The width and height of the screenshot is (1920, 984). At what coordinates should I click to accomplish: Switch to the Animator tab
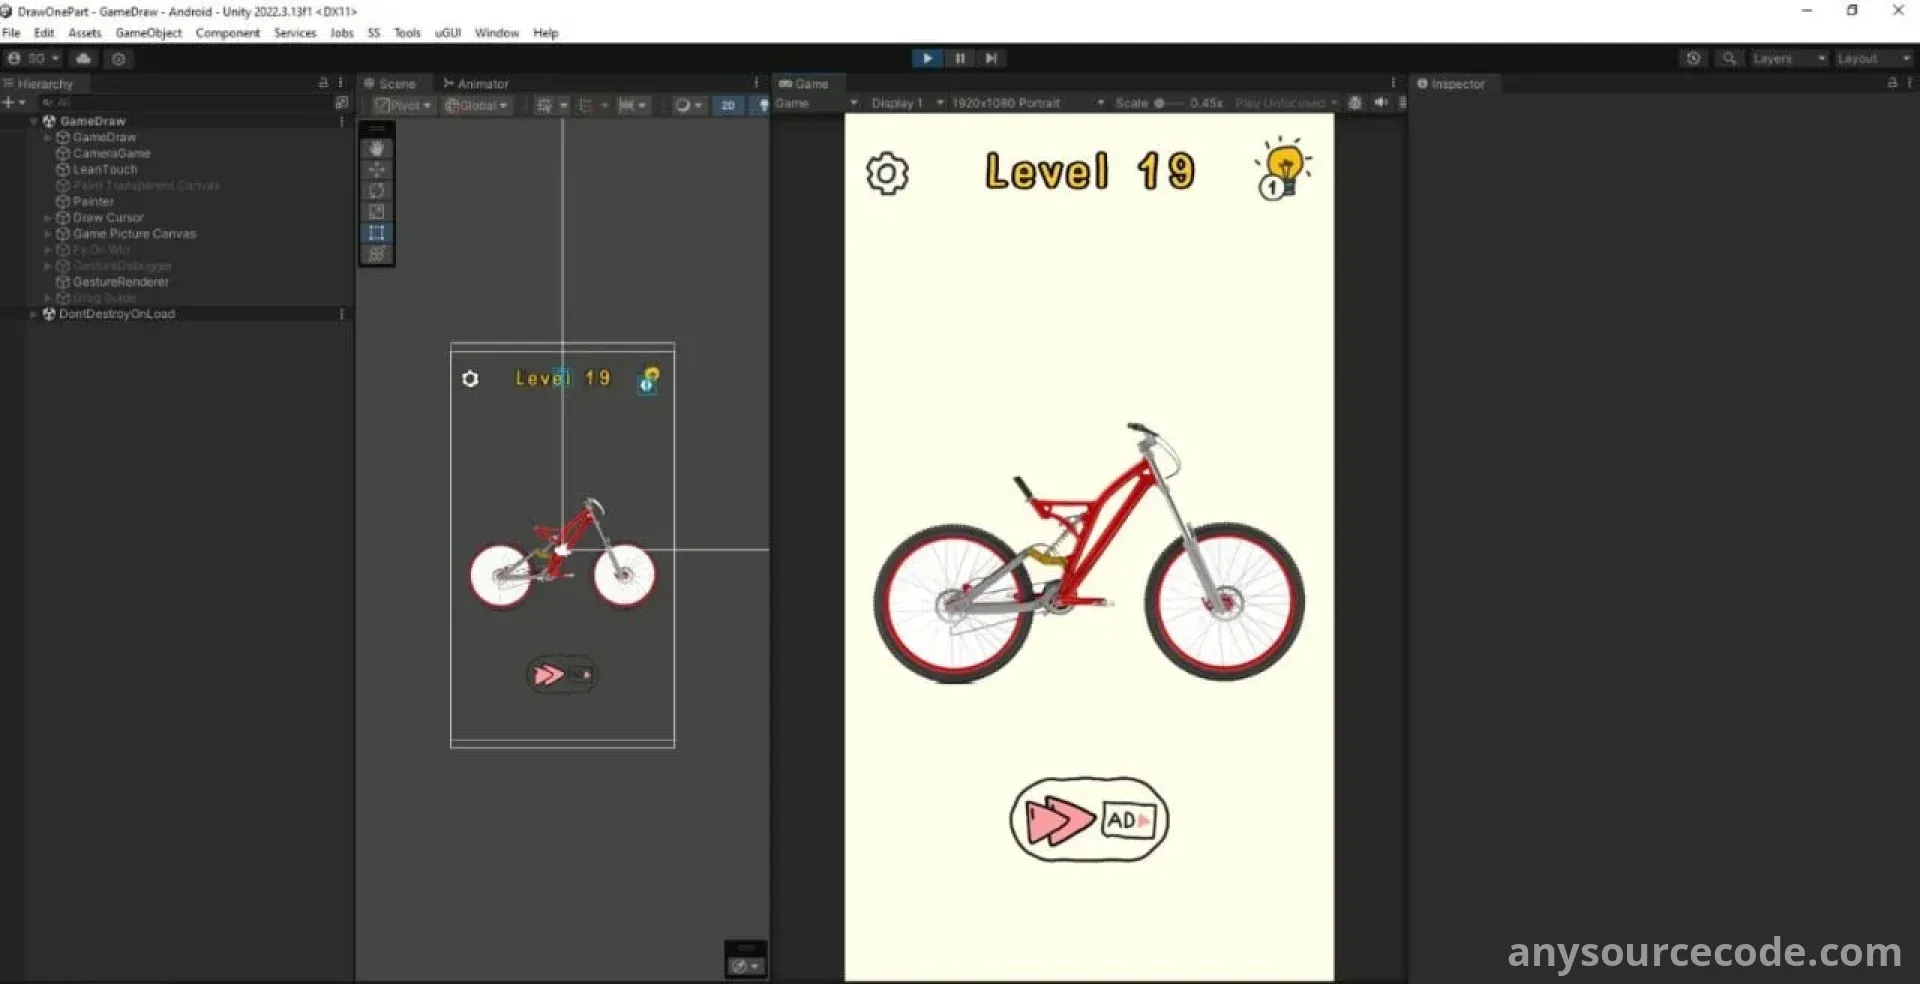click(476, 84)
